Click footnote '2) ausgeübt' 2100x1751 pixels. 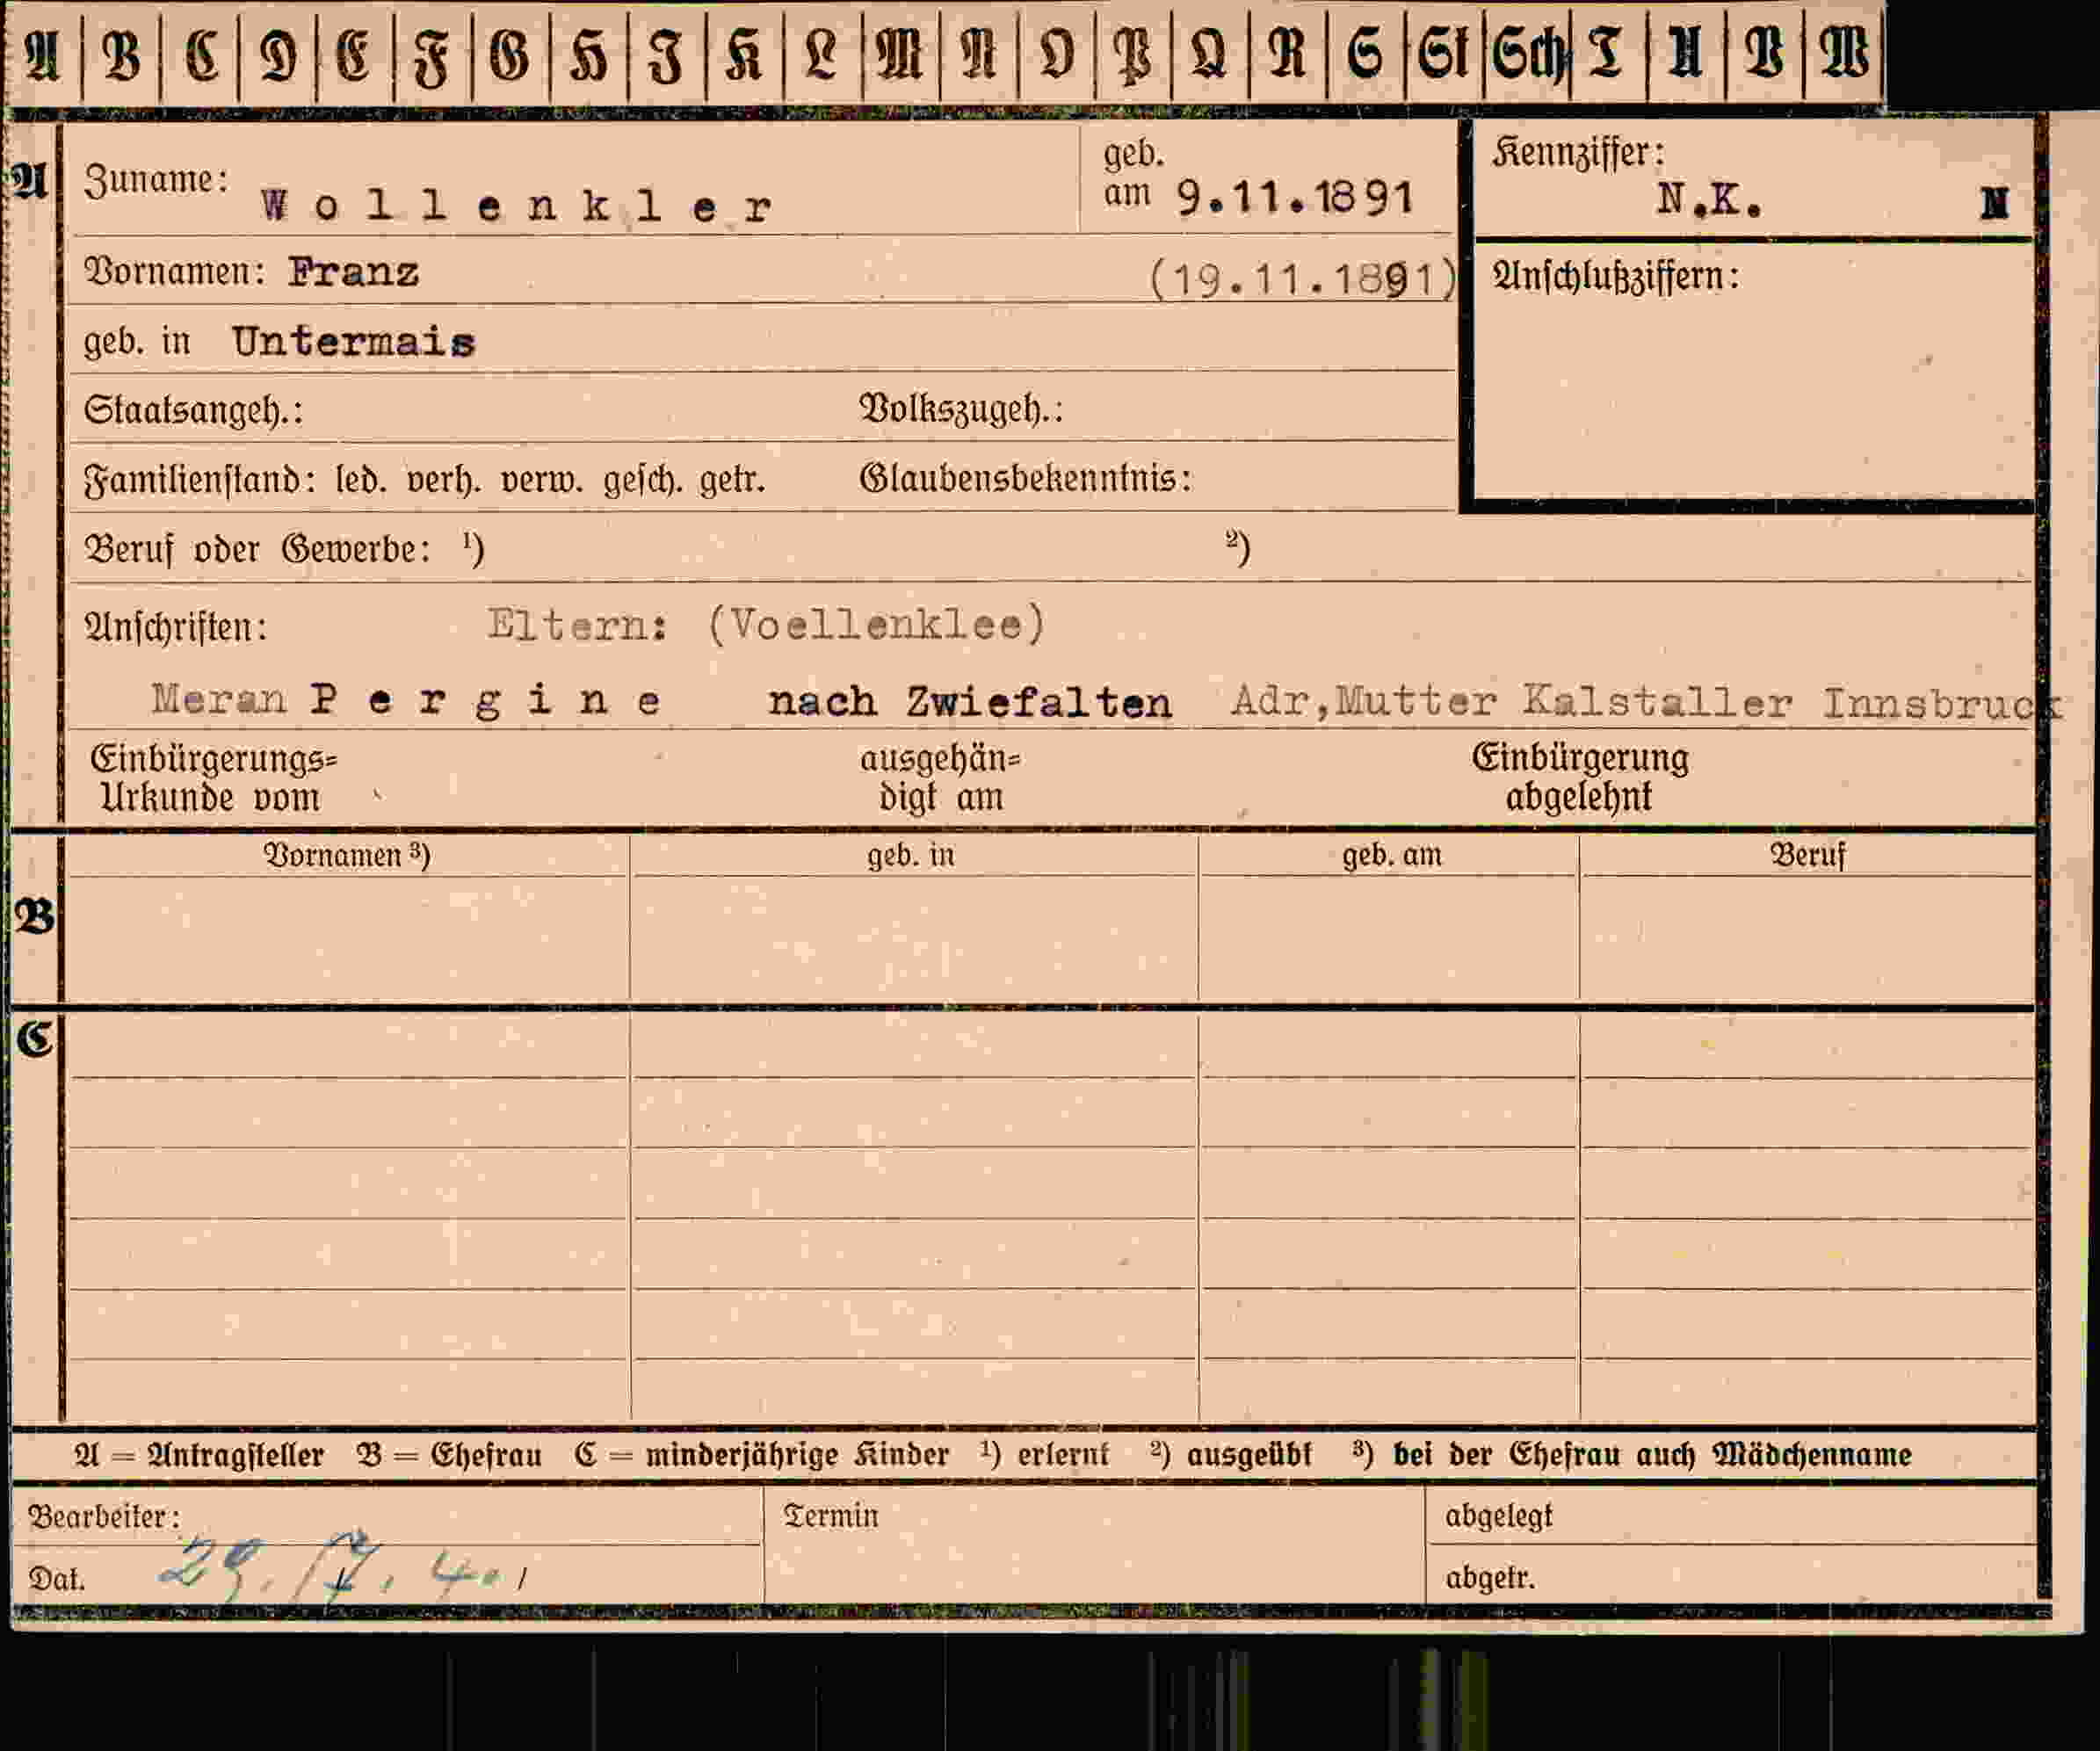pos(1230,1454)
